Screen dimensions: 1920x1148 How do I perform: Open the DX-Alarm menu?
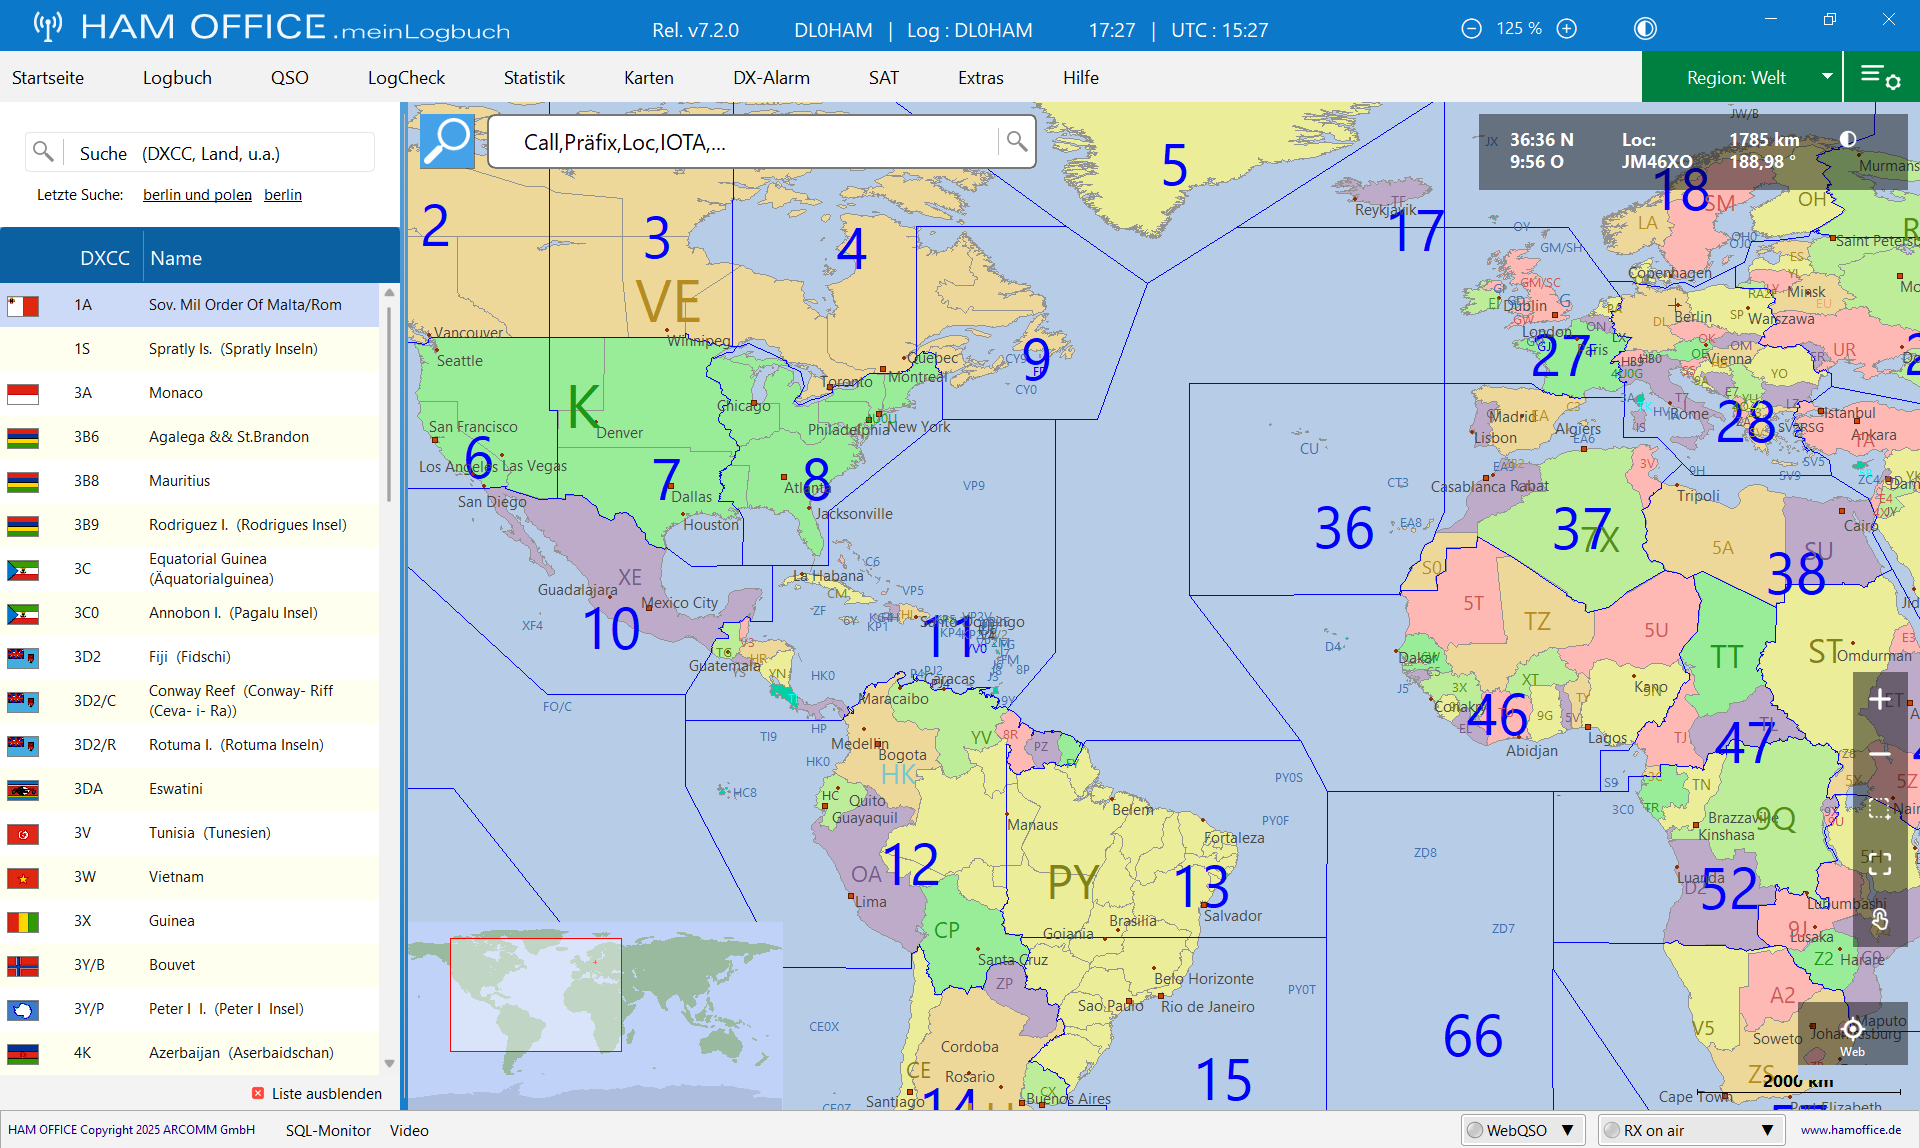pos(771,77)
